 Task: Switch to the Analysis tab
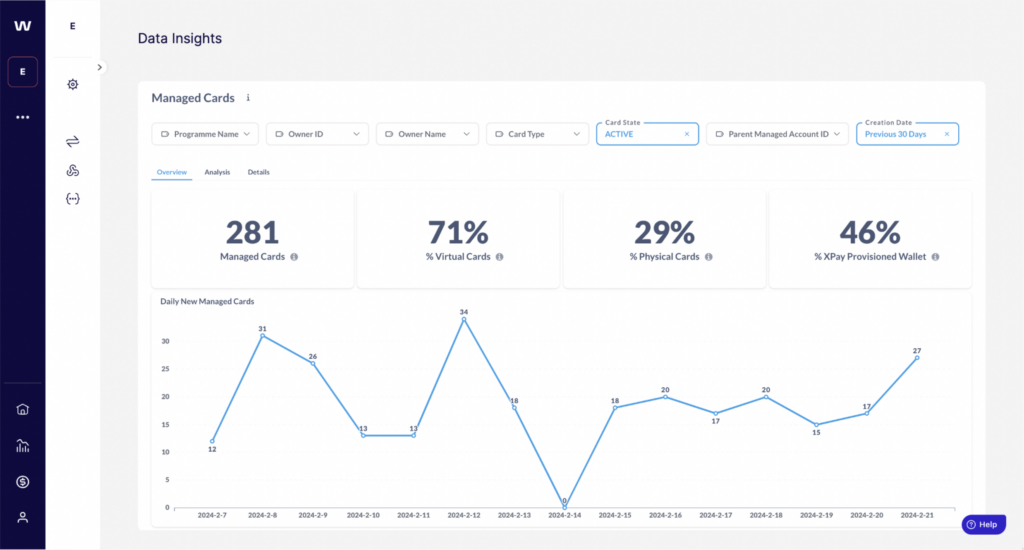217,172
